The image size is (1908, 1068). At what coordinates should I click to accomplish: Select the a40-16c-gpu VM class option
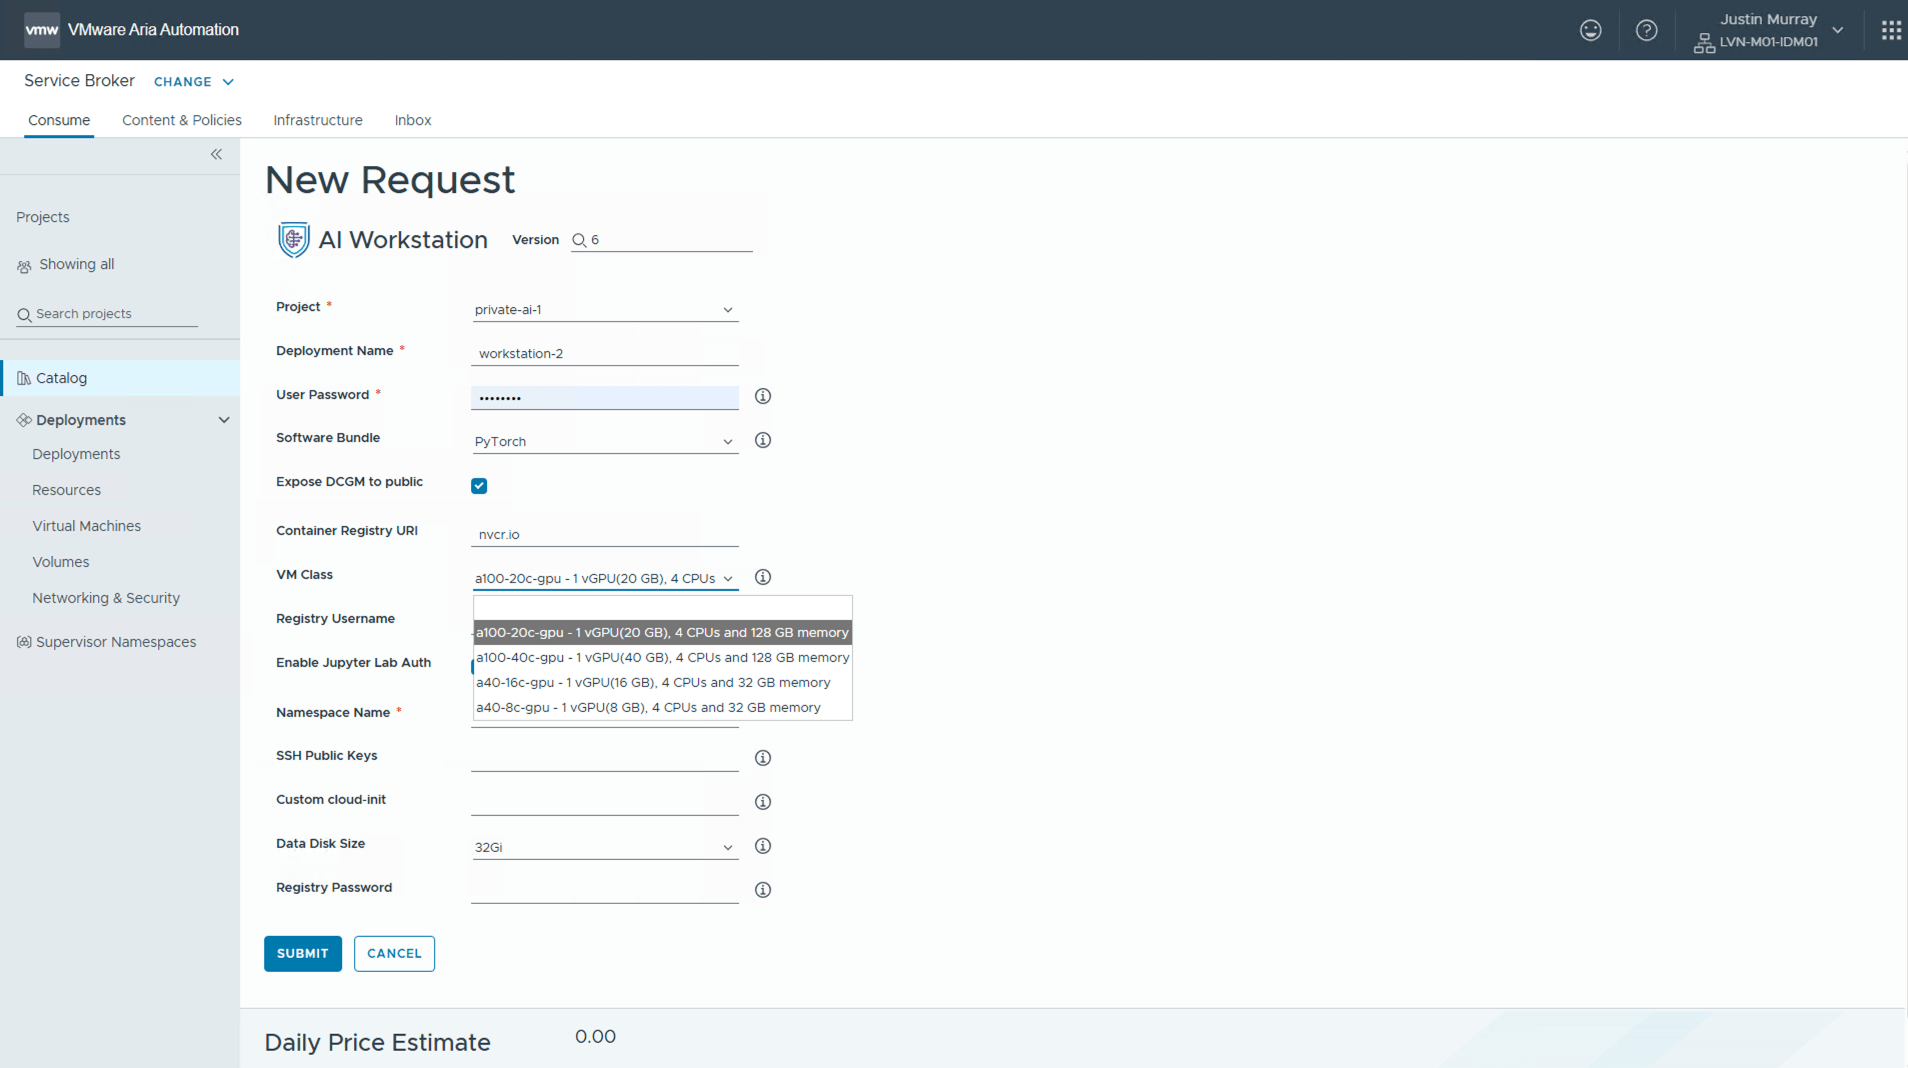tap(652, 682)
